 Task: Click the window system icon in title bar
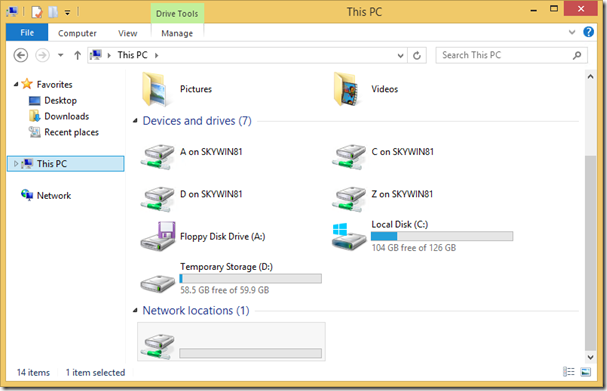12,12
